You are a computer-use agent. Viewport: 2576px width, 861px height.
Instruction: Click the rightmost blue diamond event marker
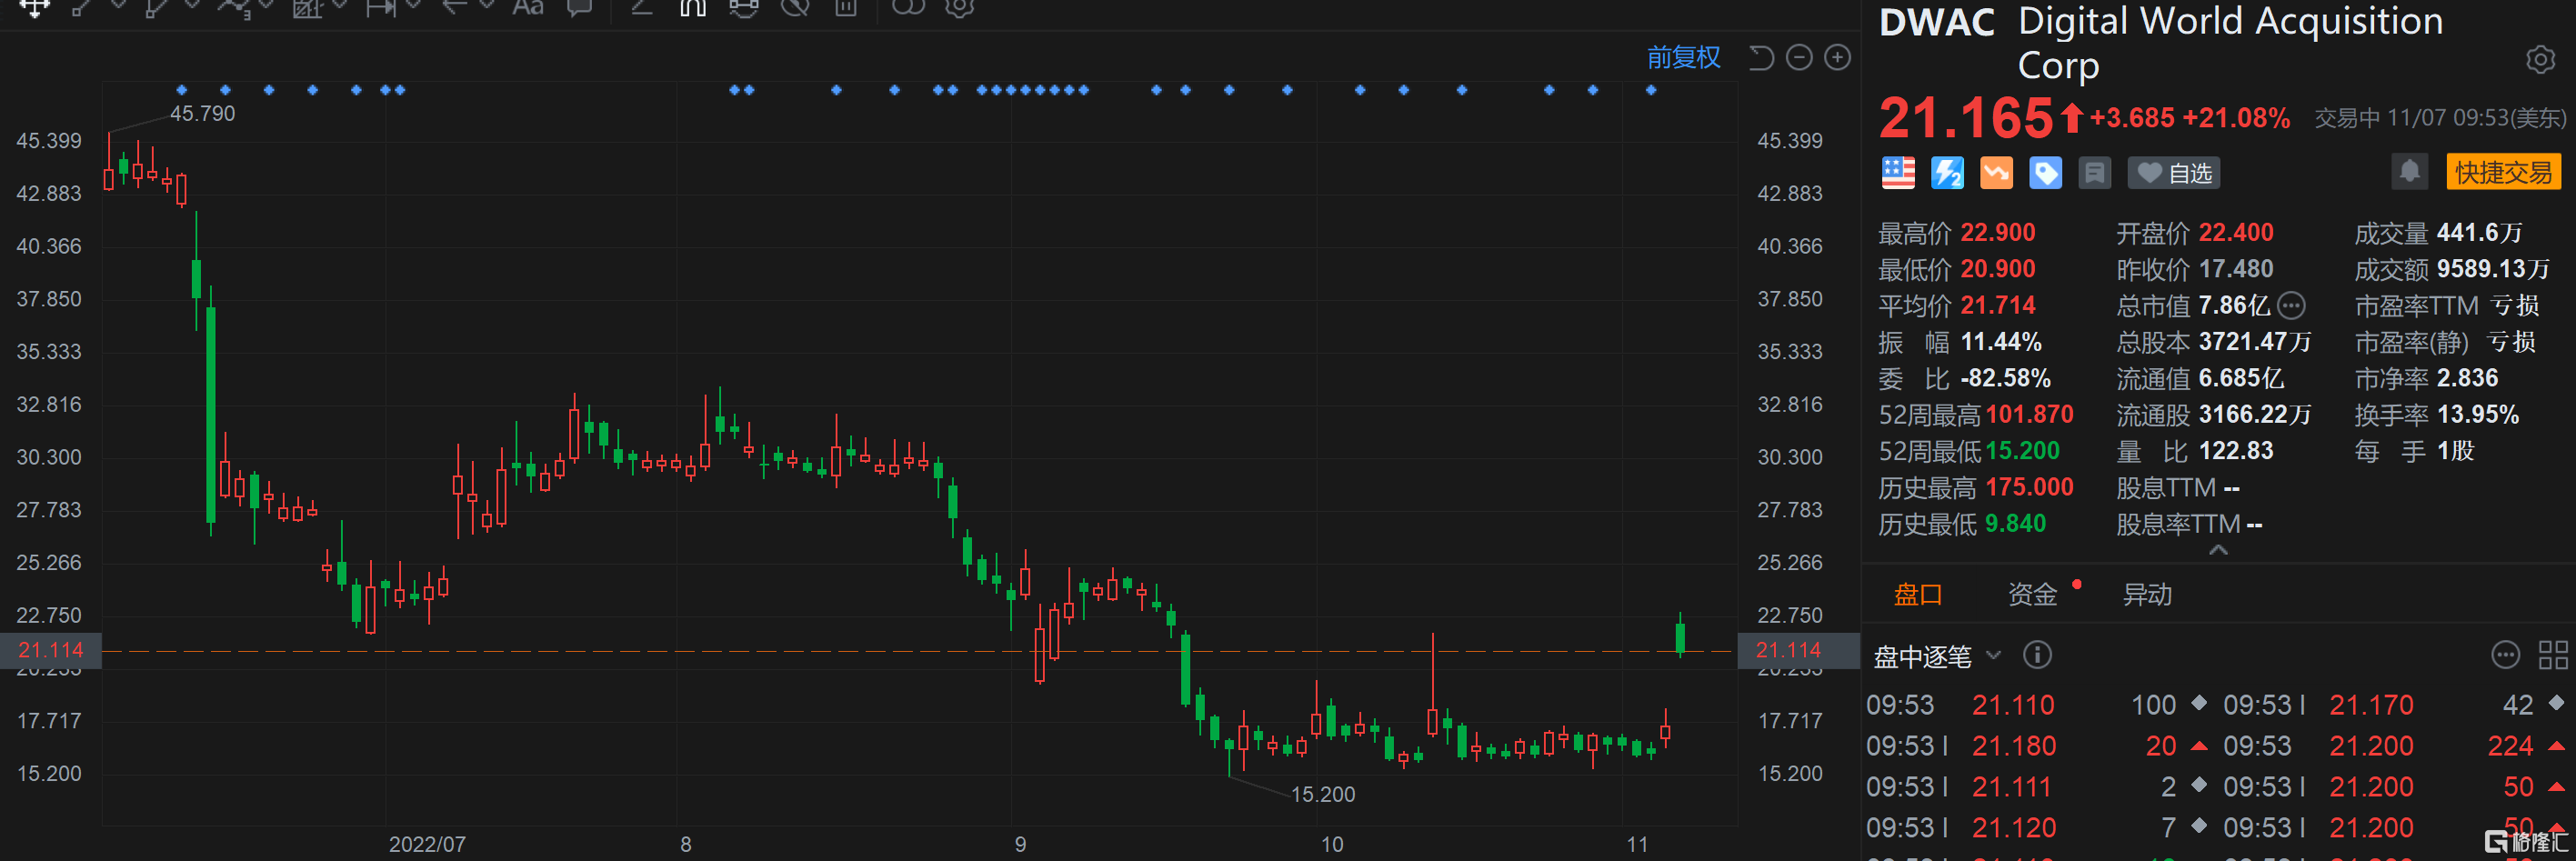pyautogui.click(x=1651, y=90)
